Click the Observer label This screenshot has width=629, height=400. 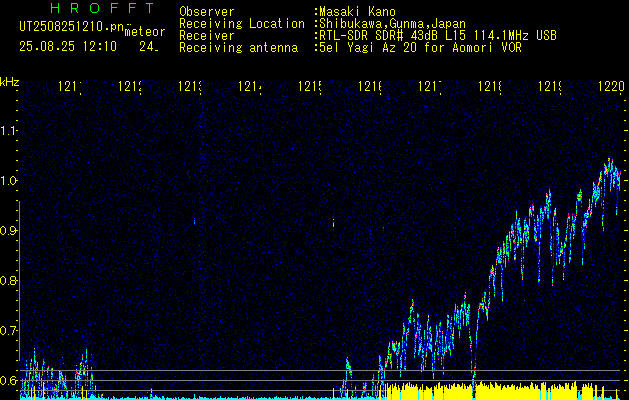[x=207, y=12]
